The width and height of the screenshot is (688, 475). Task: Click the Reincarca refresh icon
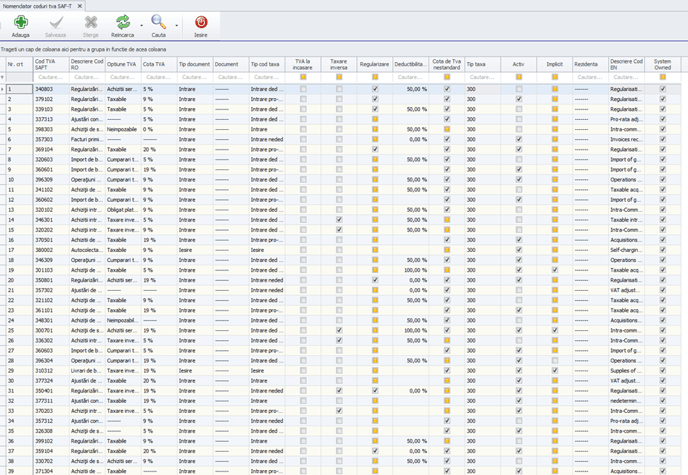click(x=122, y=21)
